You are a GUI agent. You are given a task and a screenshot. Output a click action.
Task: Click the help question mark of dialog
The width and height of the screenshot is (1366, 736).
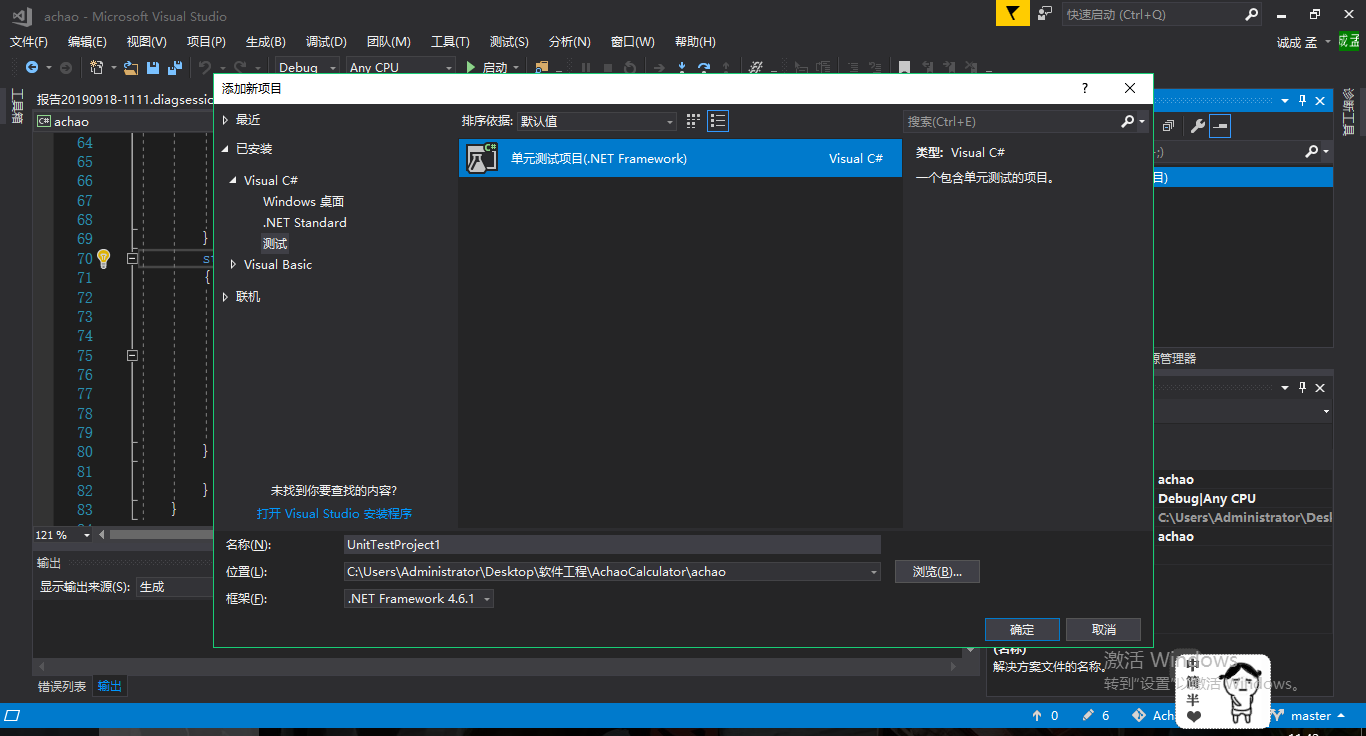coord(1085,88)
